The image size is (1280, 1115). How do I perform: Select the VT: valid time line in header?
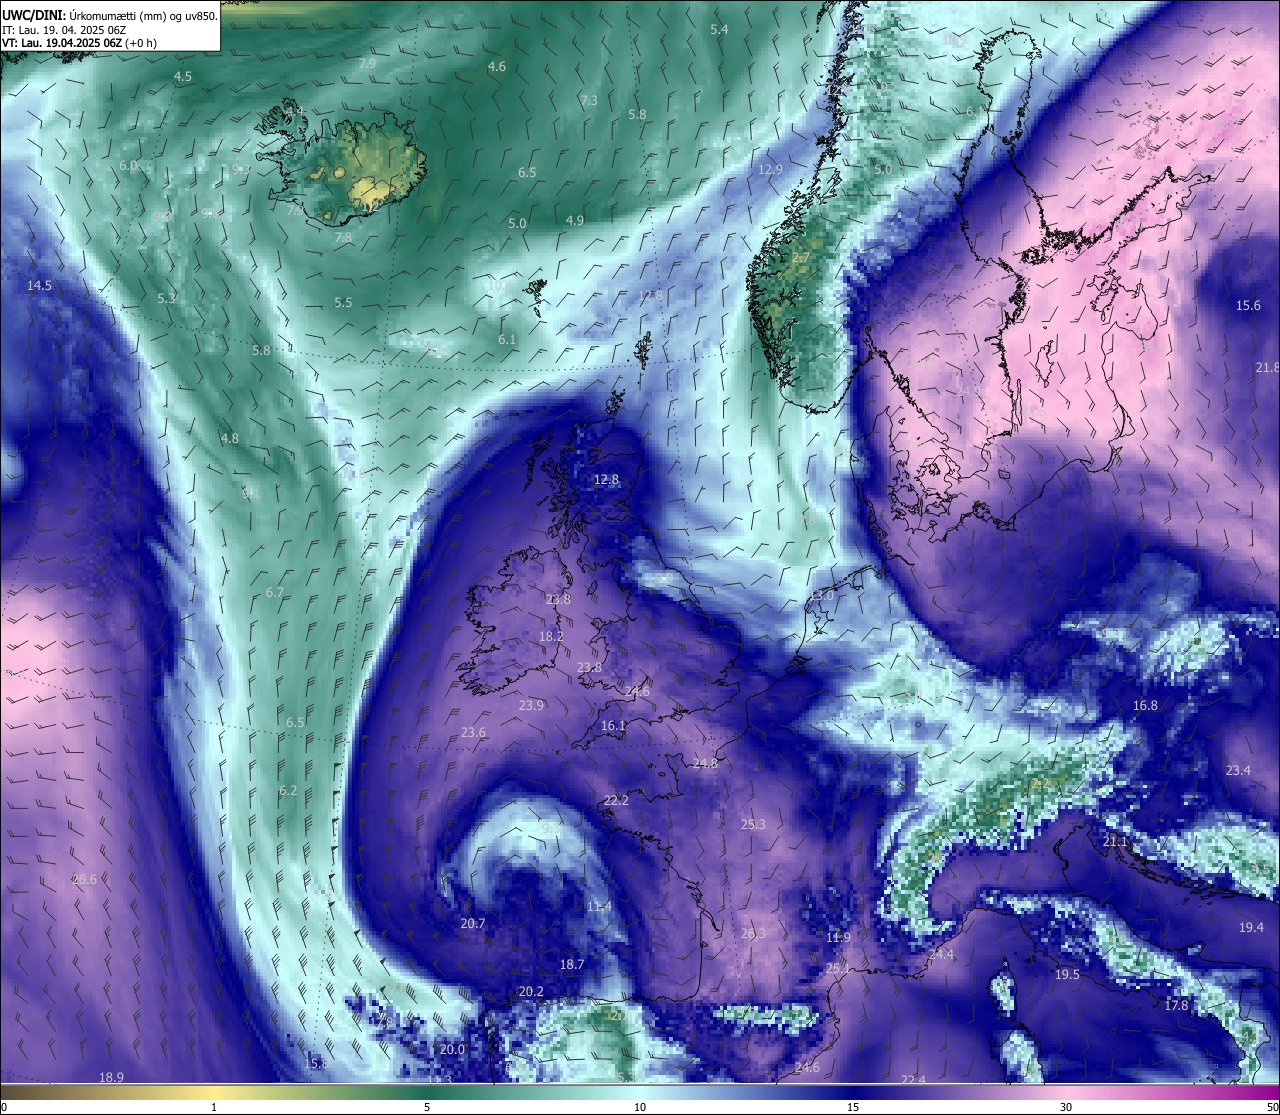[x=79, y=43]
